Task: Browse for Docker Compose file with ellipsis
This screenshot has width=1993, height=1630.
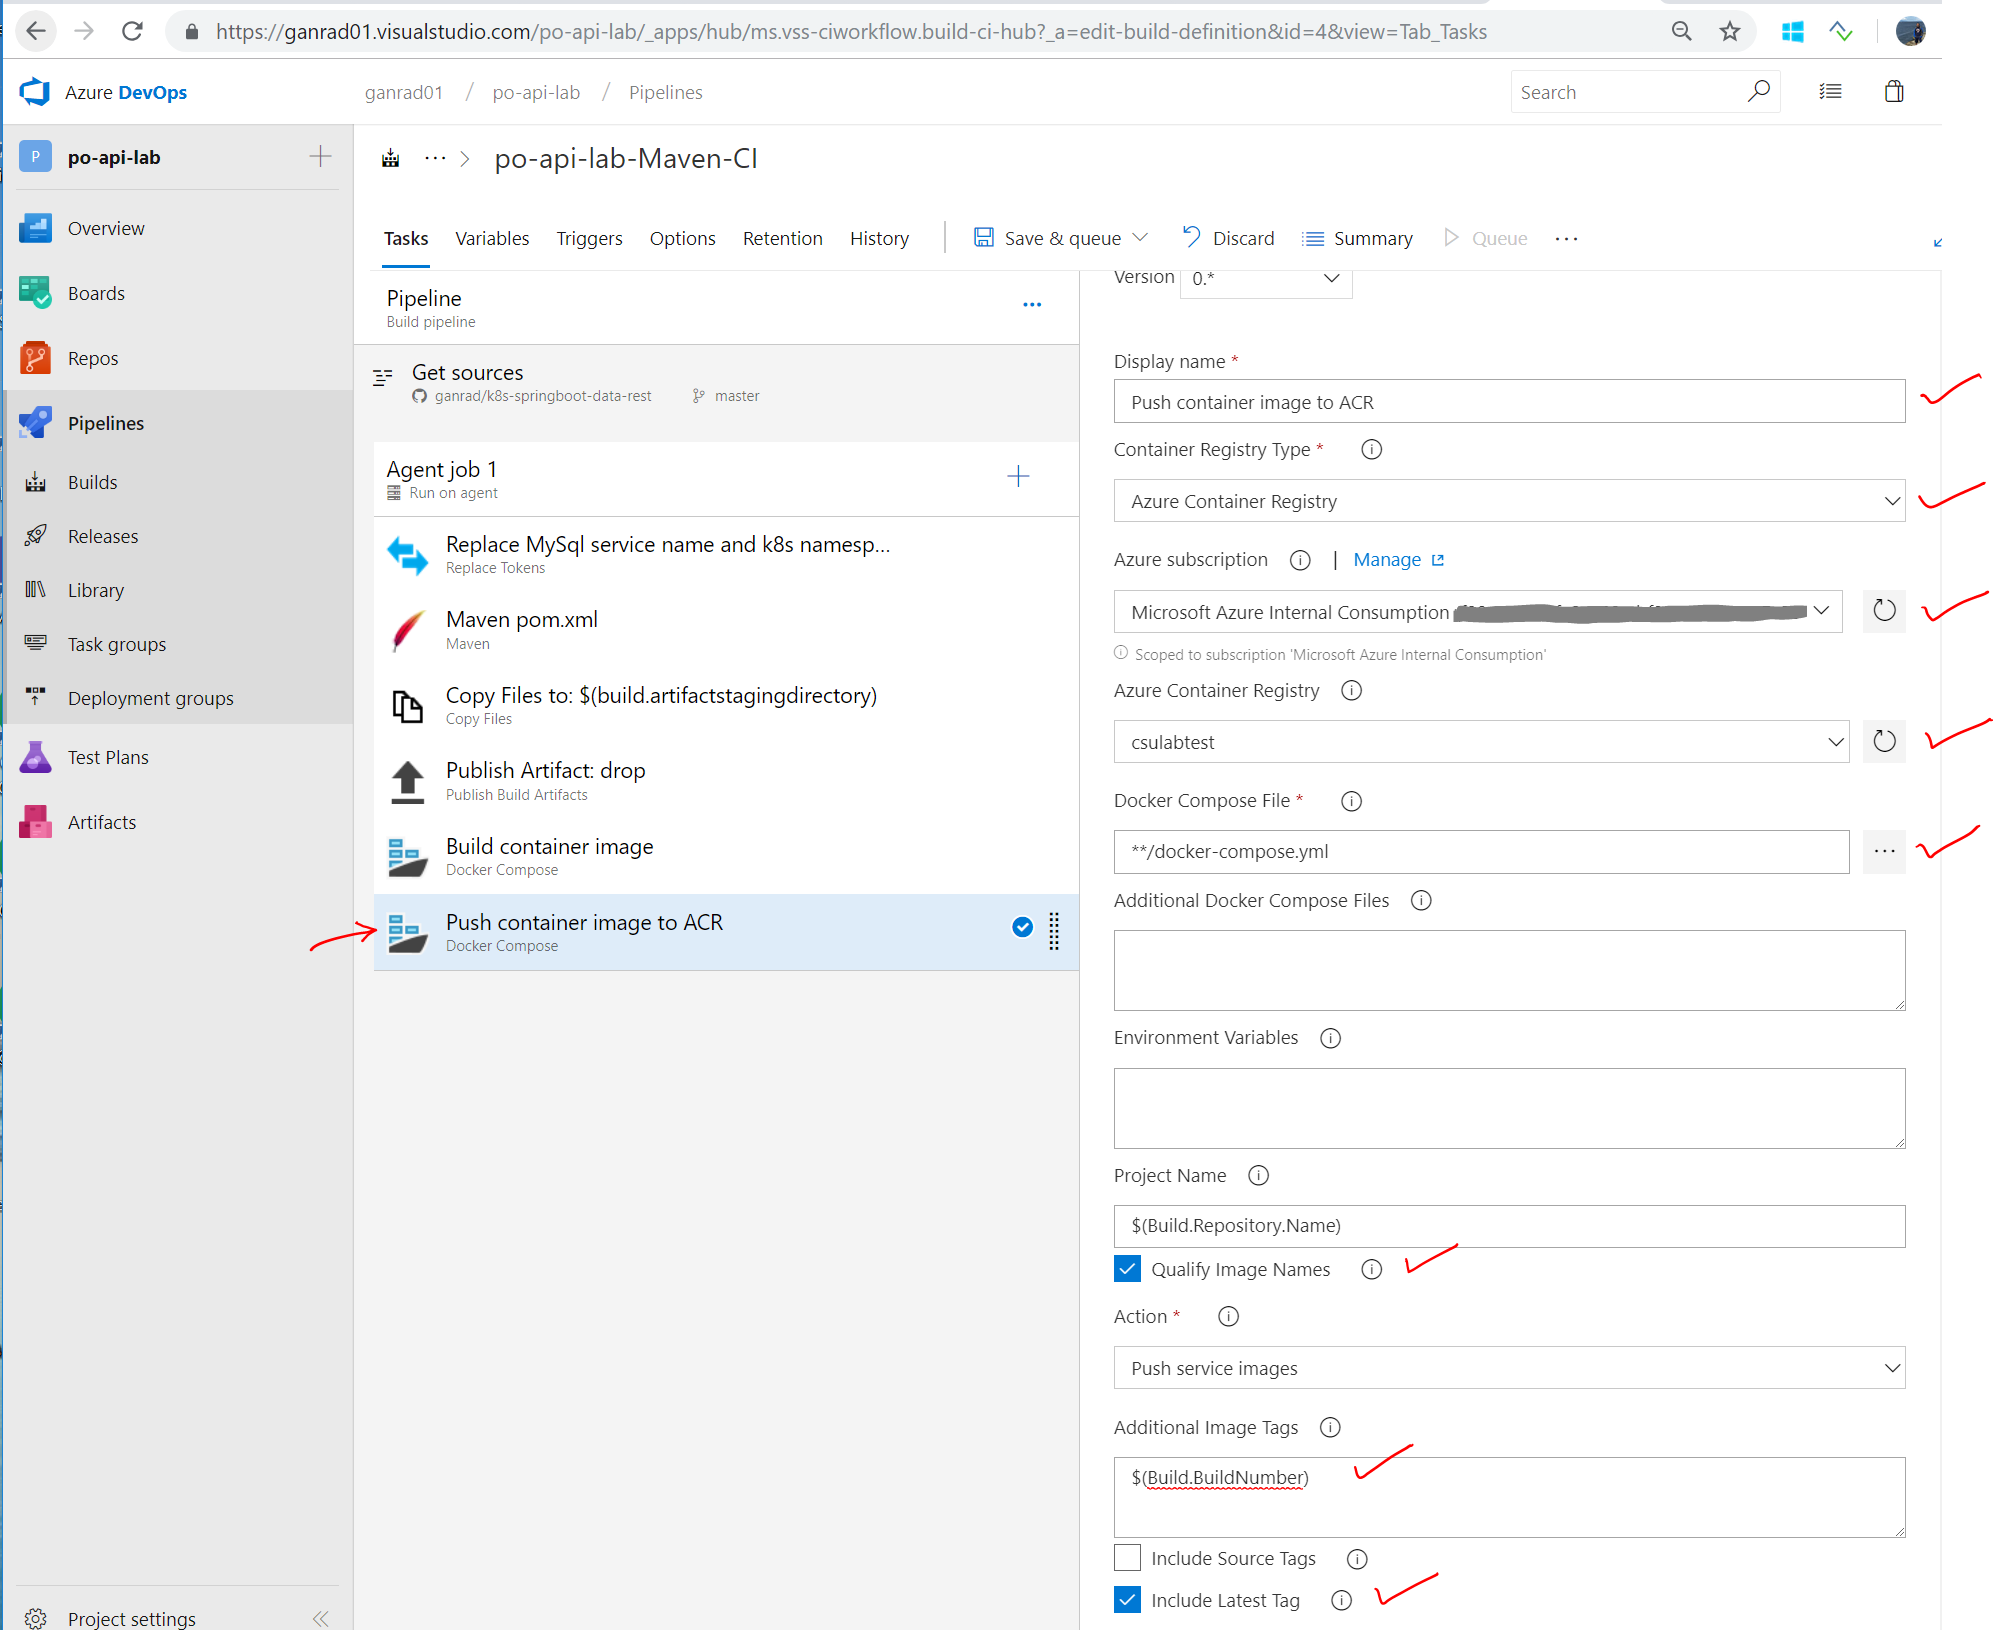Action: 1884,852
